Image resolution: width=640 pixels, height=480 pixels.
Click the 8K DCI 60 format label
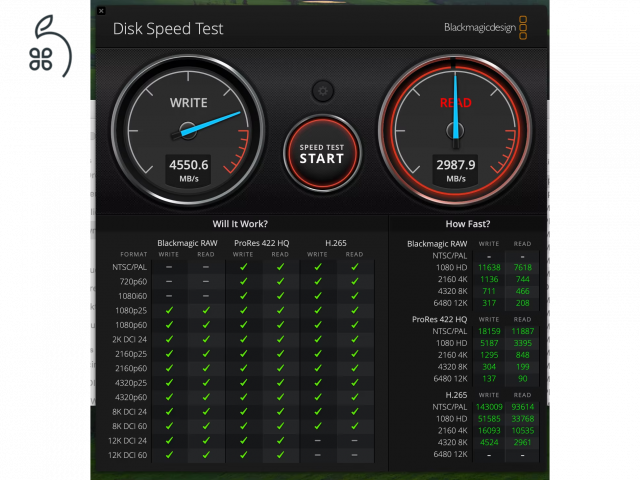(x=129, y=426)
